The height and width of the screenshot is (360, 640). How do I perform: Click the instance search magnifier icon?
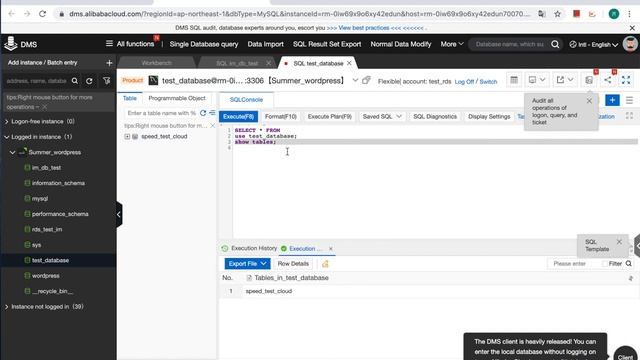coord(75,81)
